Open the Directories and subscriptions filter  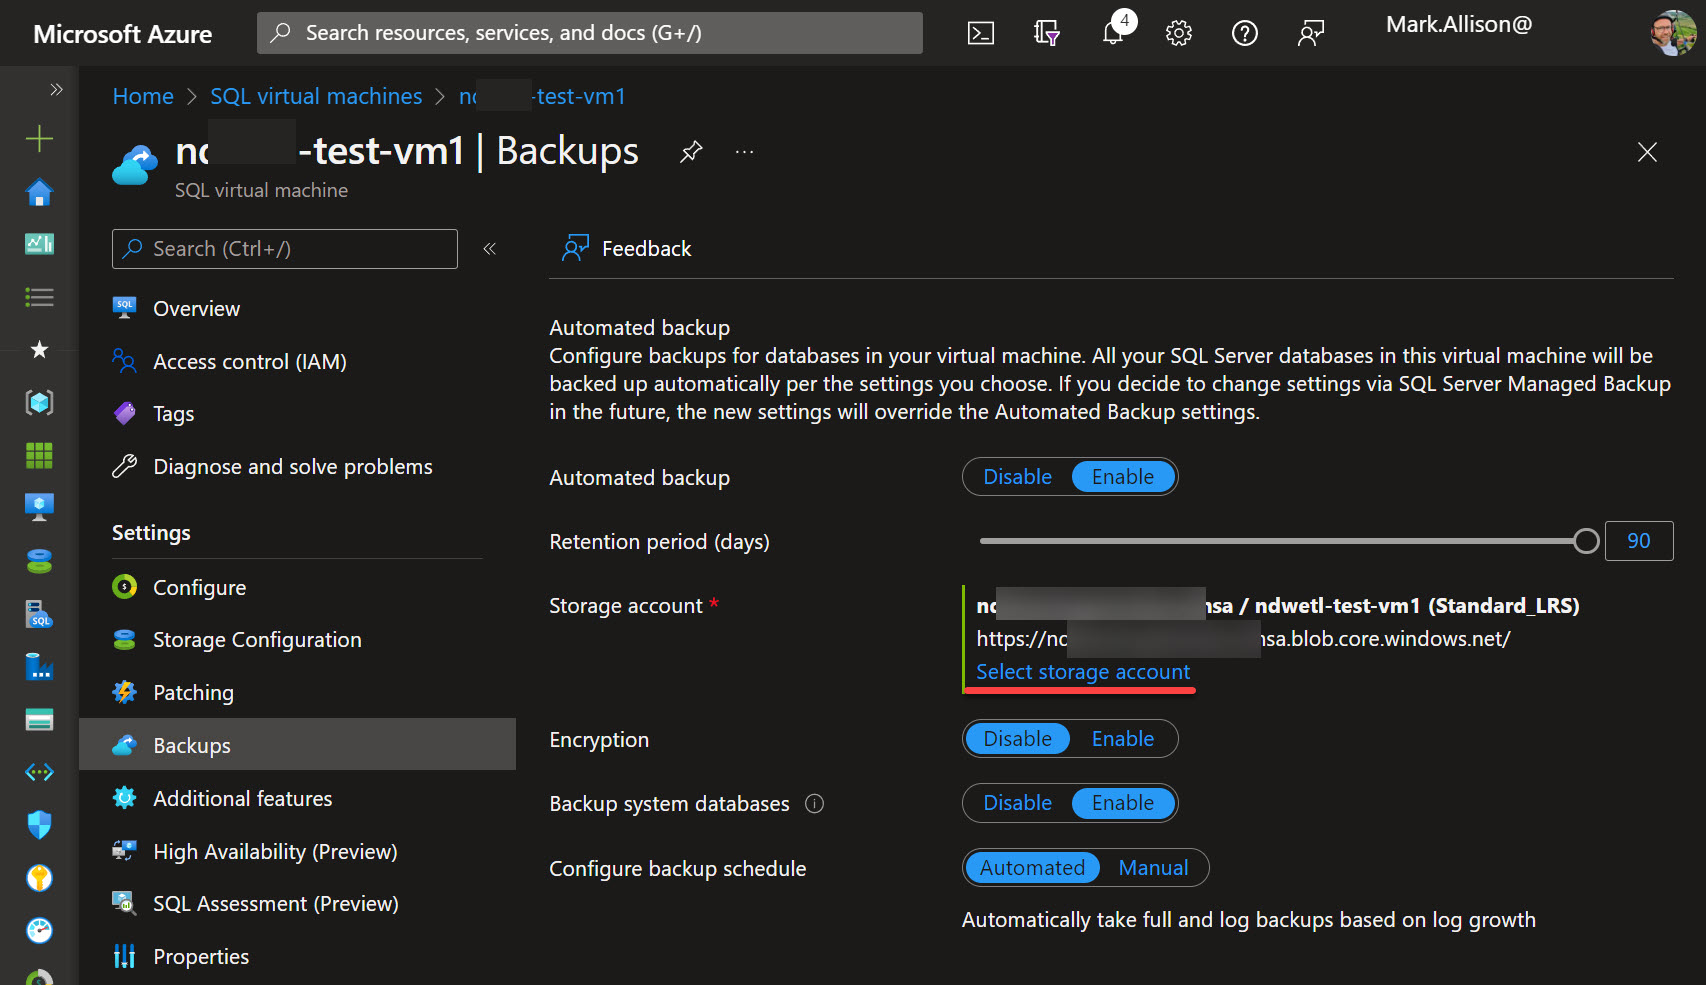(1046, 33)
